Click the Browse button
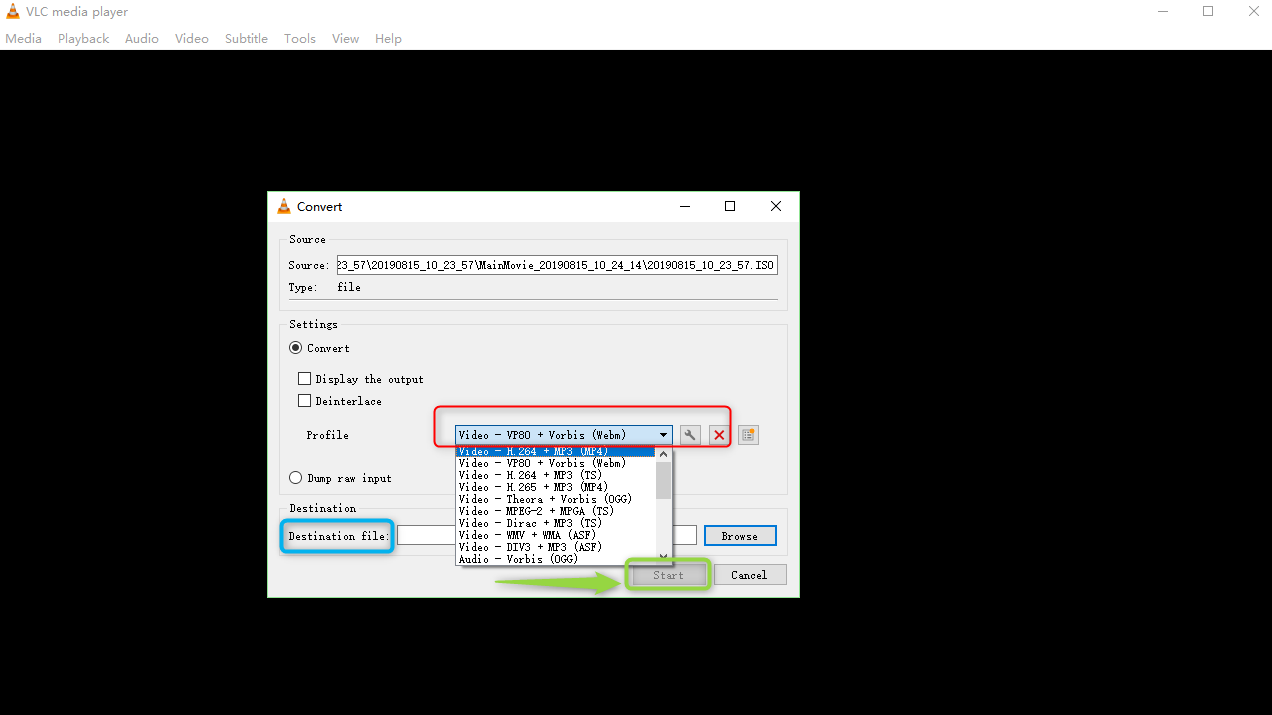Viewport: 1272px width, 715px height. click(740, 536)
